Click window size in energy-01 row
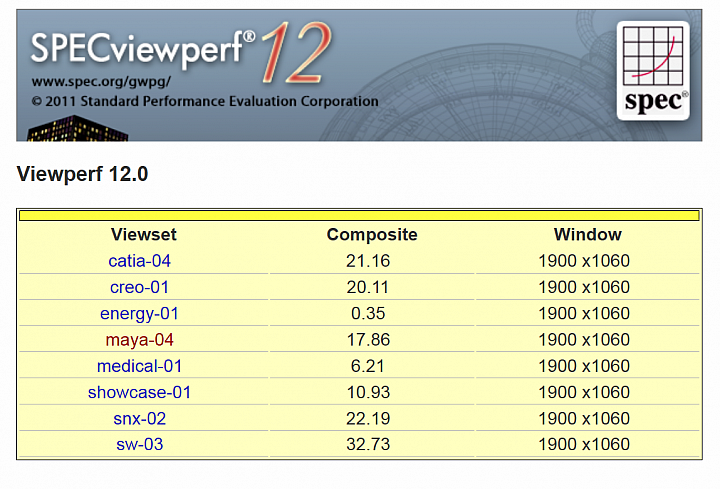This screenshot has width=720, height=489. coord(584,314)
